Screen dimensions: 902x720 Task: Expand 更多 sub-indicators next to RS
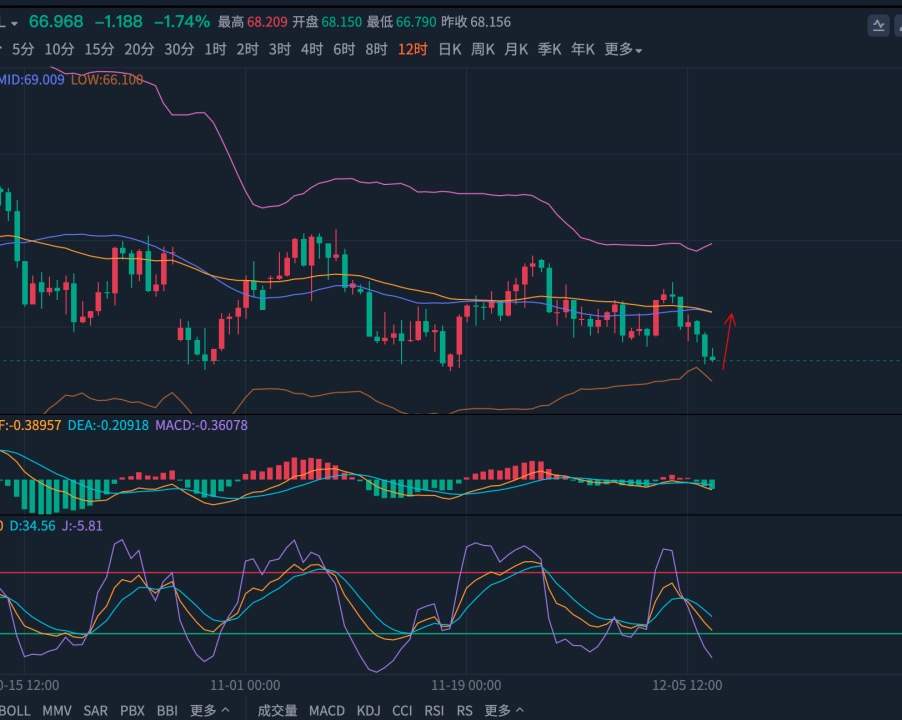coord(504,711)
